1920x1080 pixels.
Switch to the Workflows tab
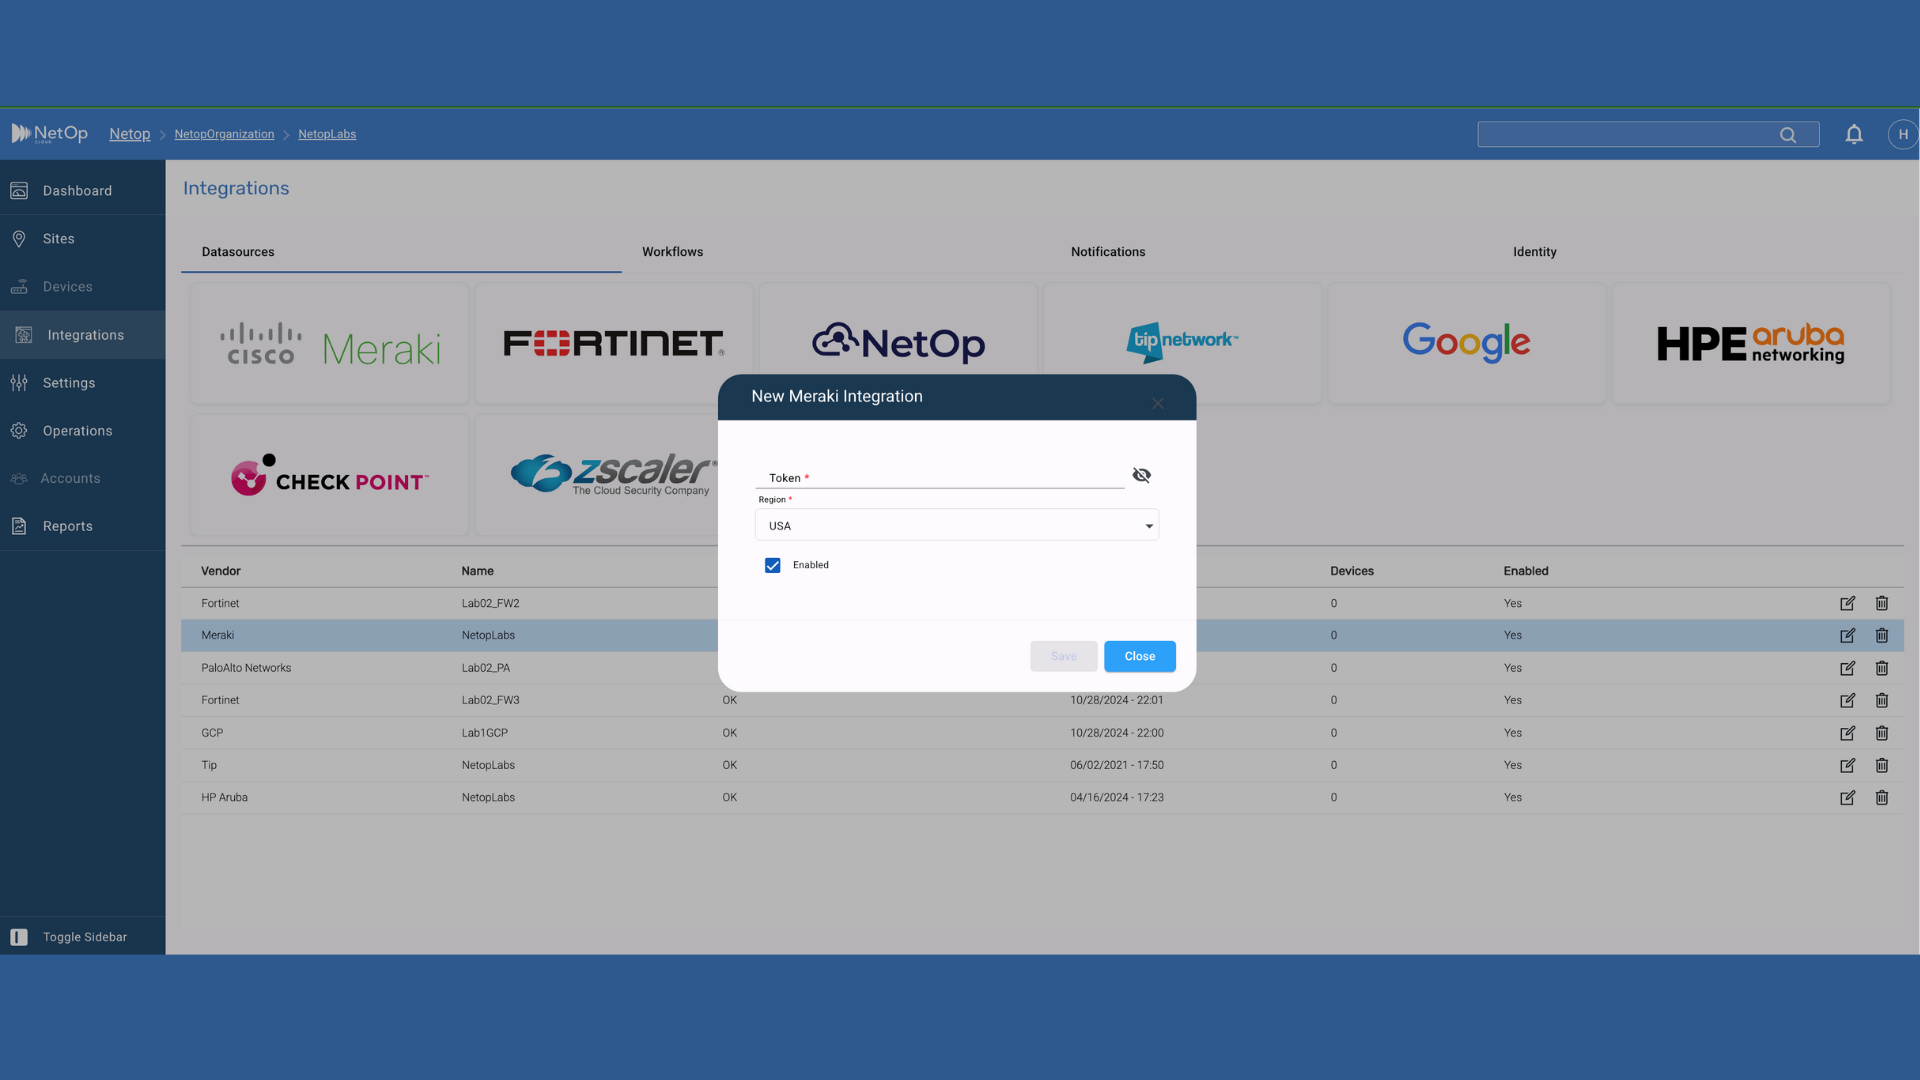(672, 252)
